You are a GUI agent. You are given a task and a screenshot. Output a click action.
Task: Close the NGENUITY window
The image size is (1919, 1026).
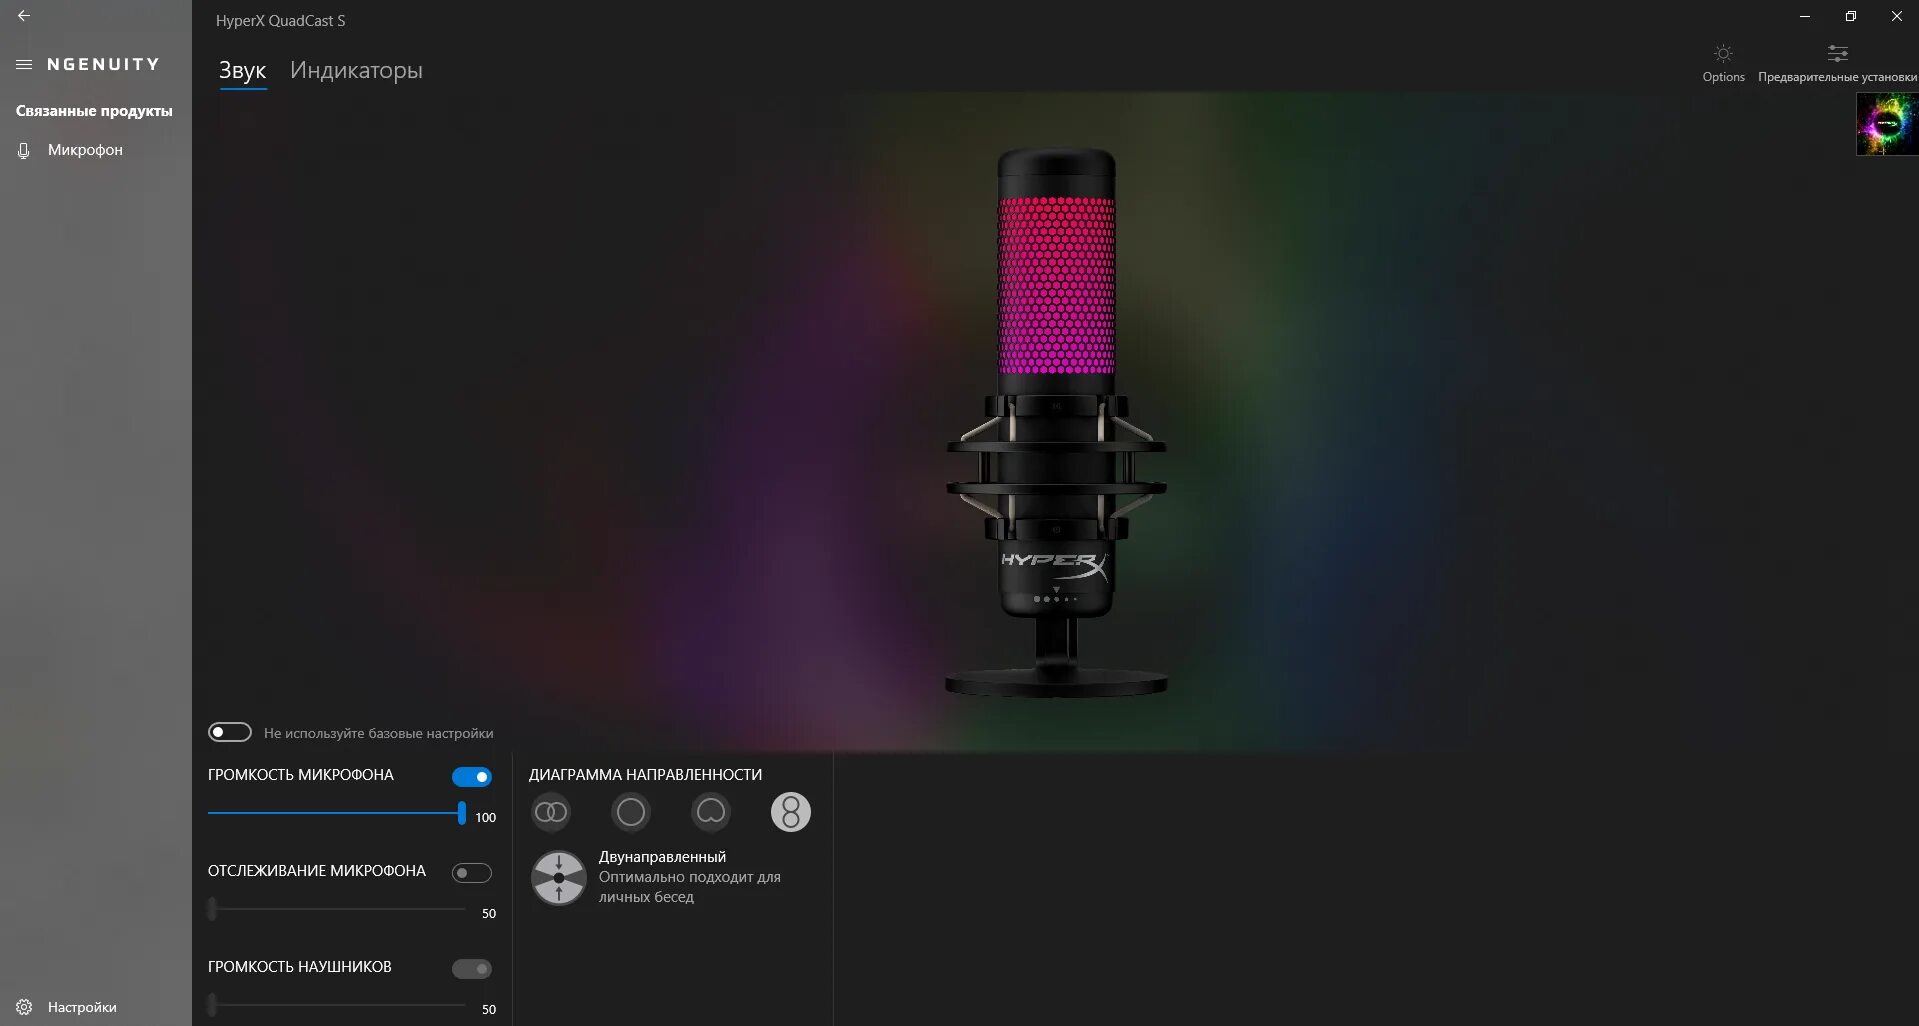(1896, 16)
